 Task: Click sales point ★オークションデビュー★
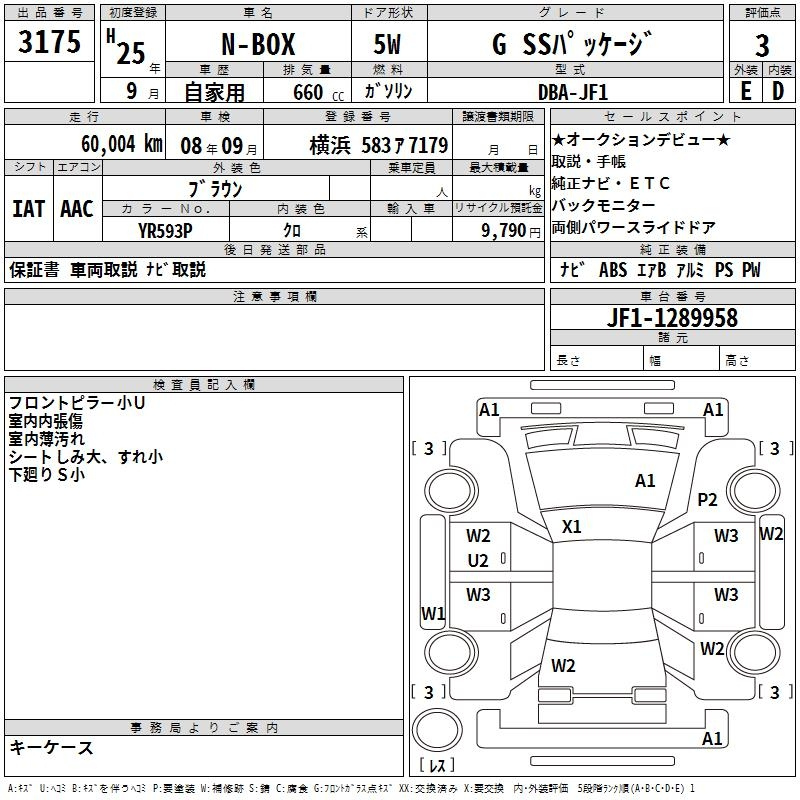pos(641,139)
